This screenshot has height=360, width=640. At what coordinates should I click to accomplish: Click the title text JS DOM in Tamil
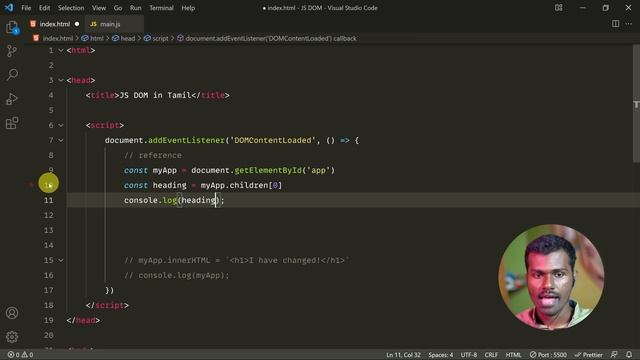click(x=155, y=96)
